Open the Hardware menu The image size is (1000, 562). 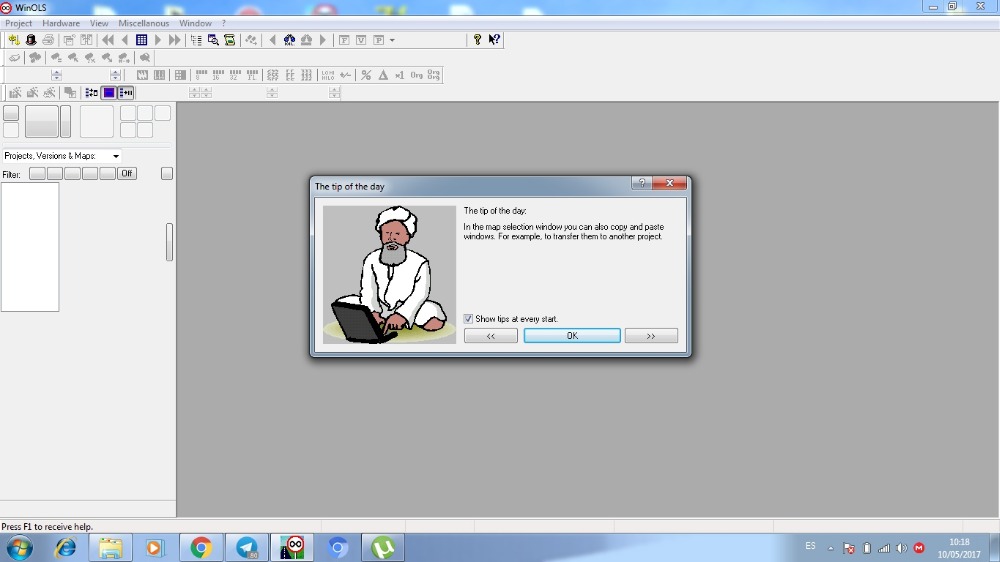pyautogui.click(x=61, y=23)
